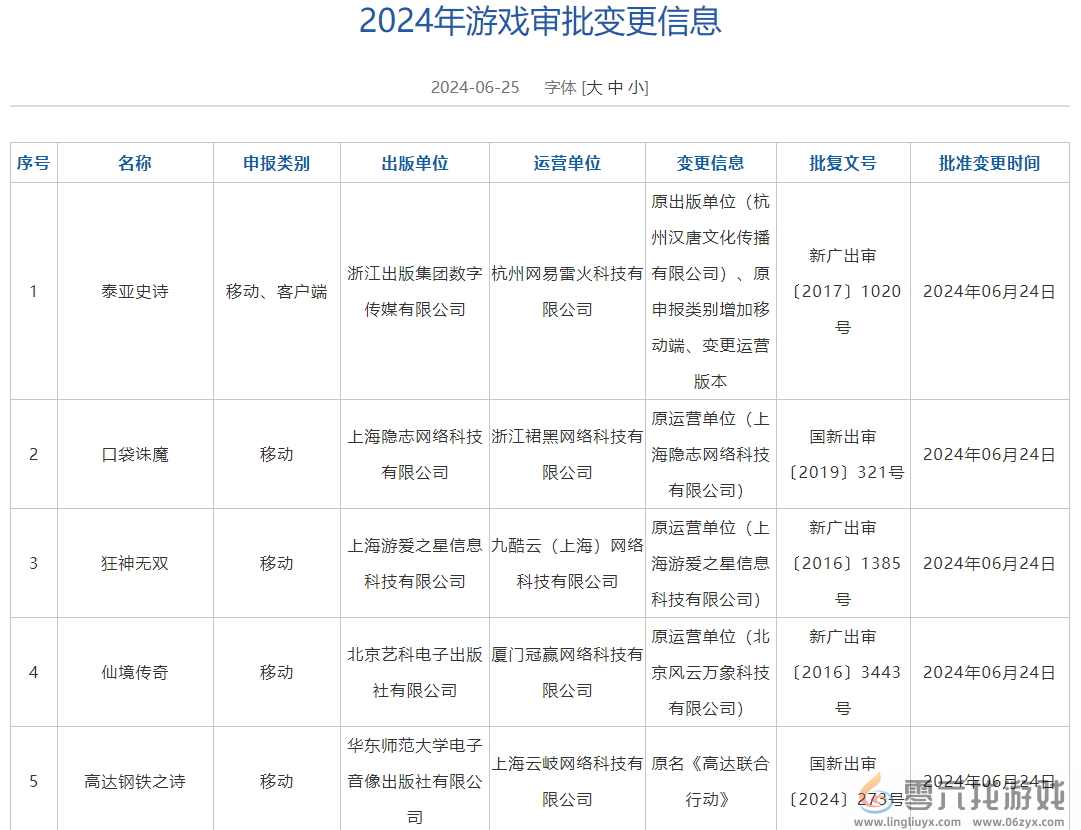Click the game name 狂神无双
This screenshot has height=830, width=1081.
[135, 563]
